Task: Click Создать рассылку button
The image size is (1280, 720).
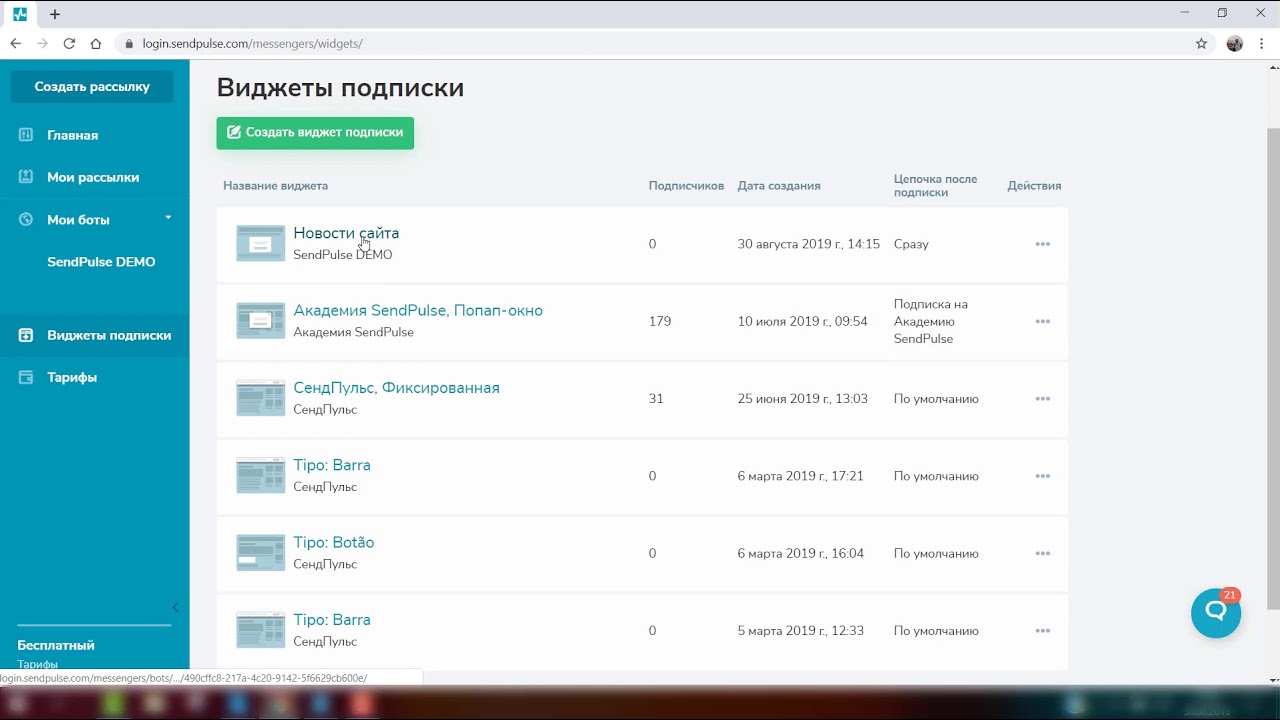Action: [x=92, y=86]
